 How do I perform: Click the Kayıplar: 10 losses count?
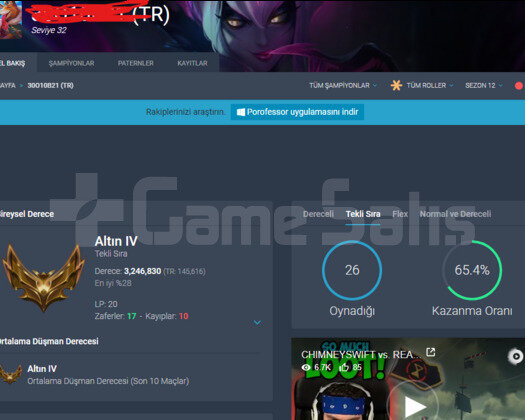point(167,316)
